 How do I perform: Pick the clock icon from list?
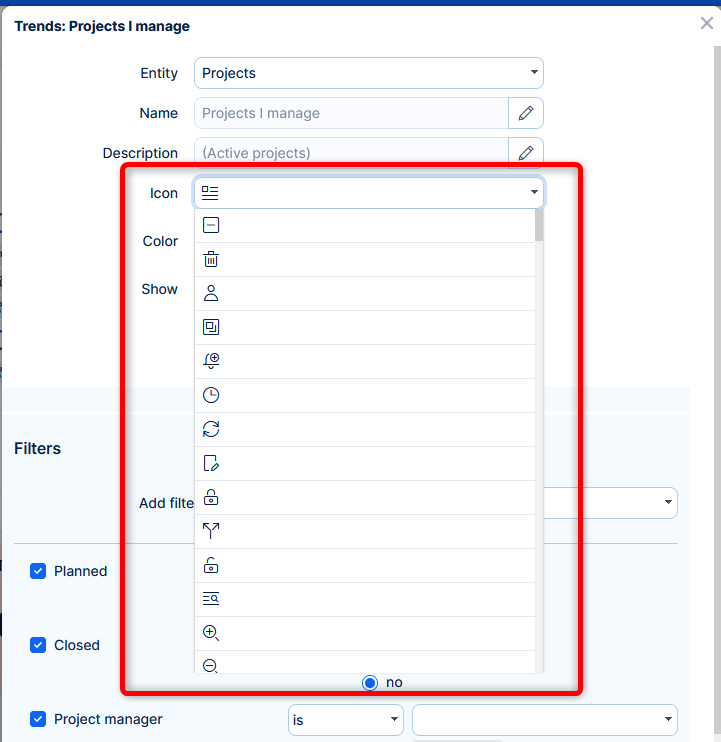tap(211, 396)
